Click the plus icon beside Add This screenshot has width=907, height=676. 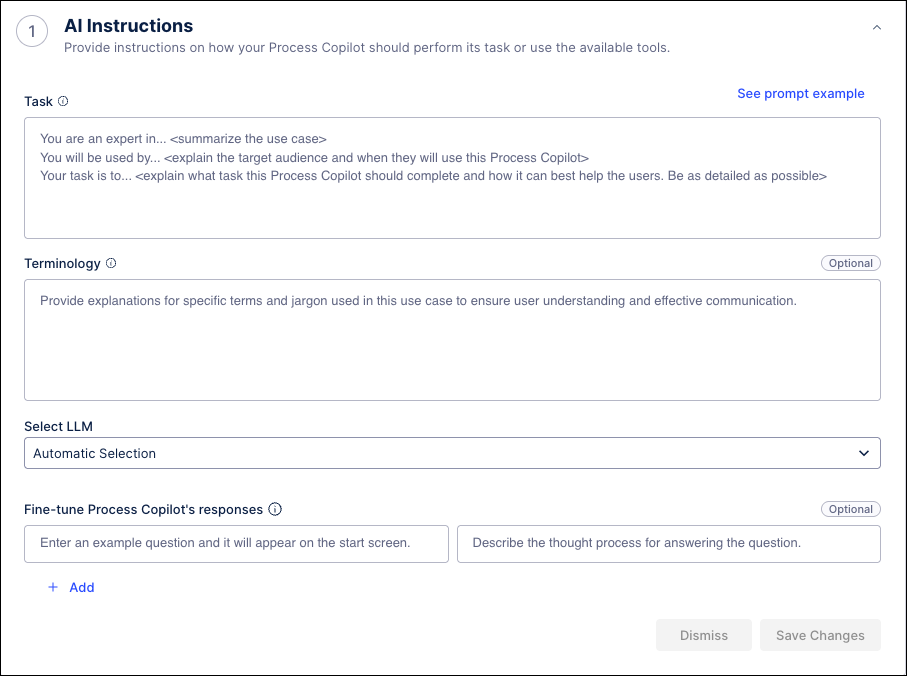(53, 587)
